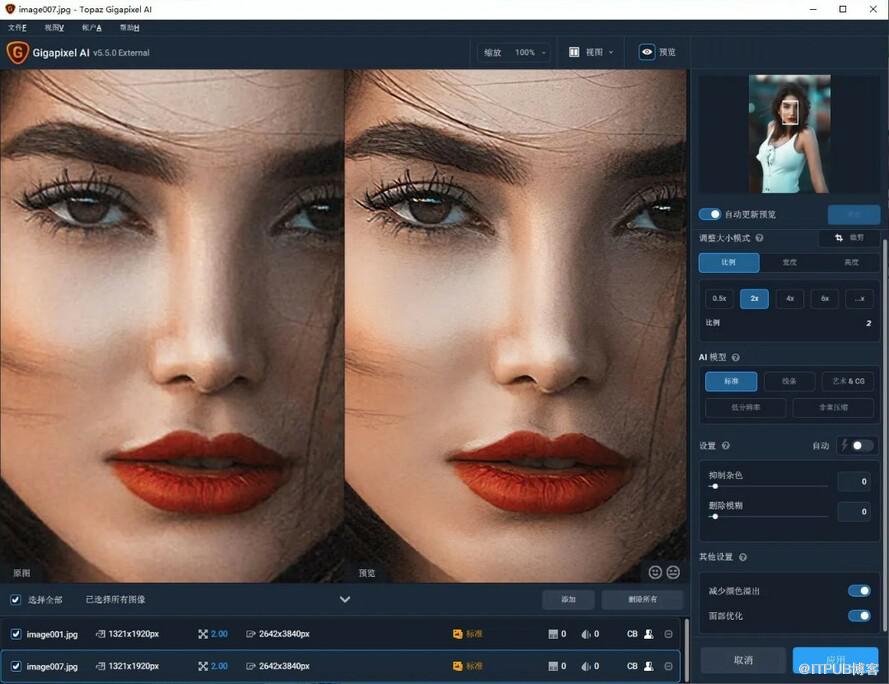Choose the custom ...x scale button
The image size is (889, 684).
tap(860, 299)
